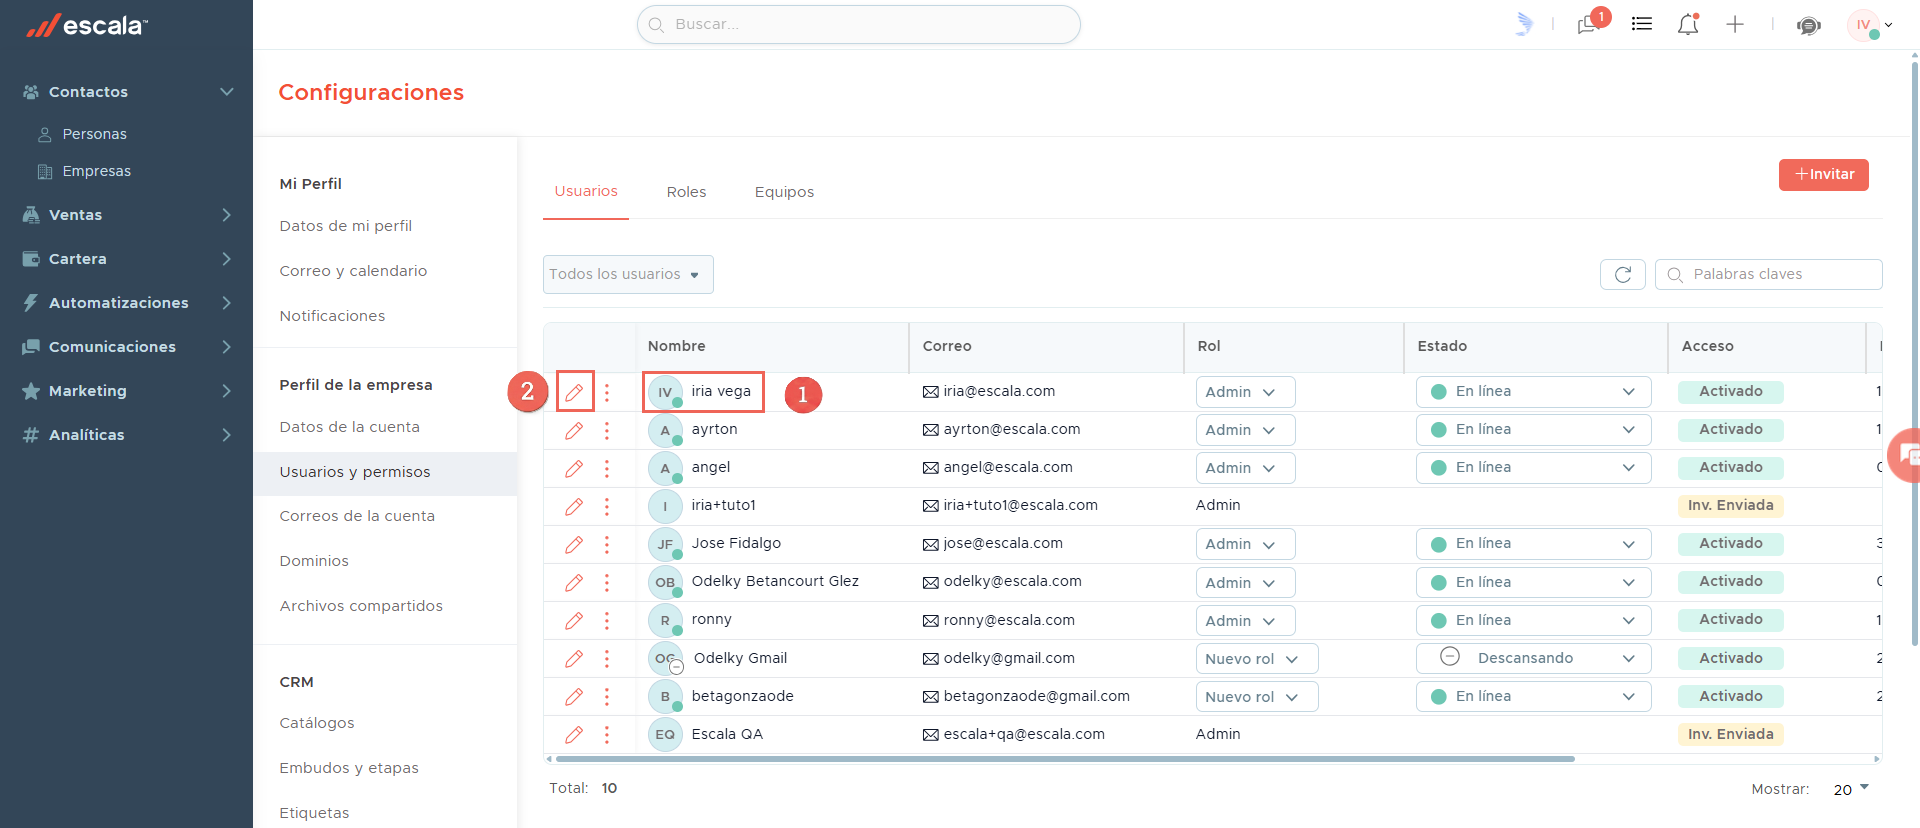Click the Palabras claves search field
Screen dimensions: 1920x828
[1769, 274]
